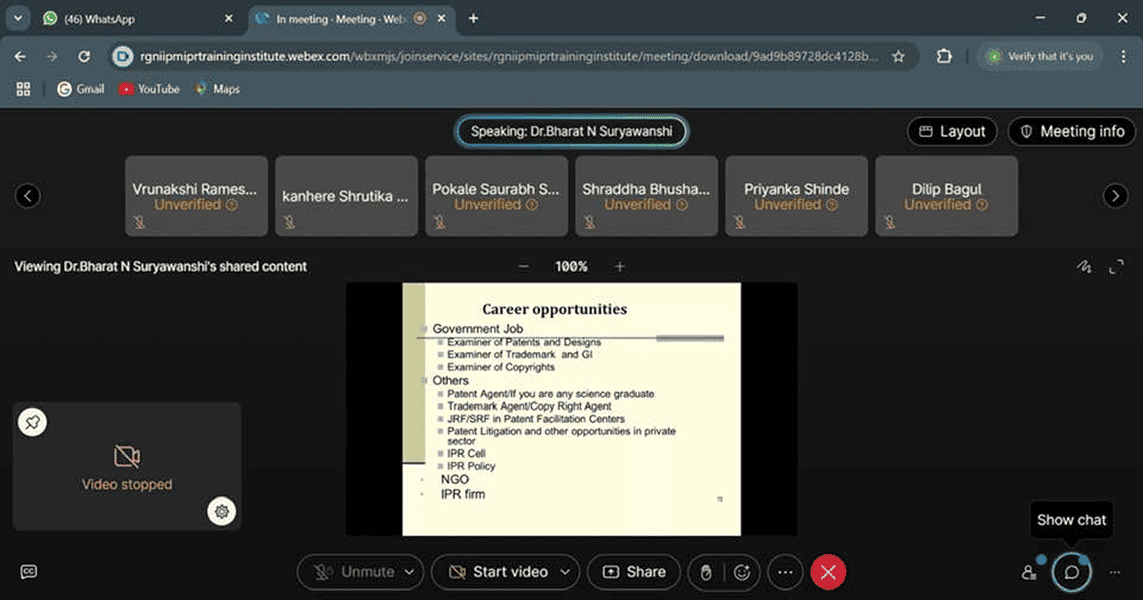Select Dilip Bagul participant tile

point(947,195)
